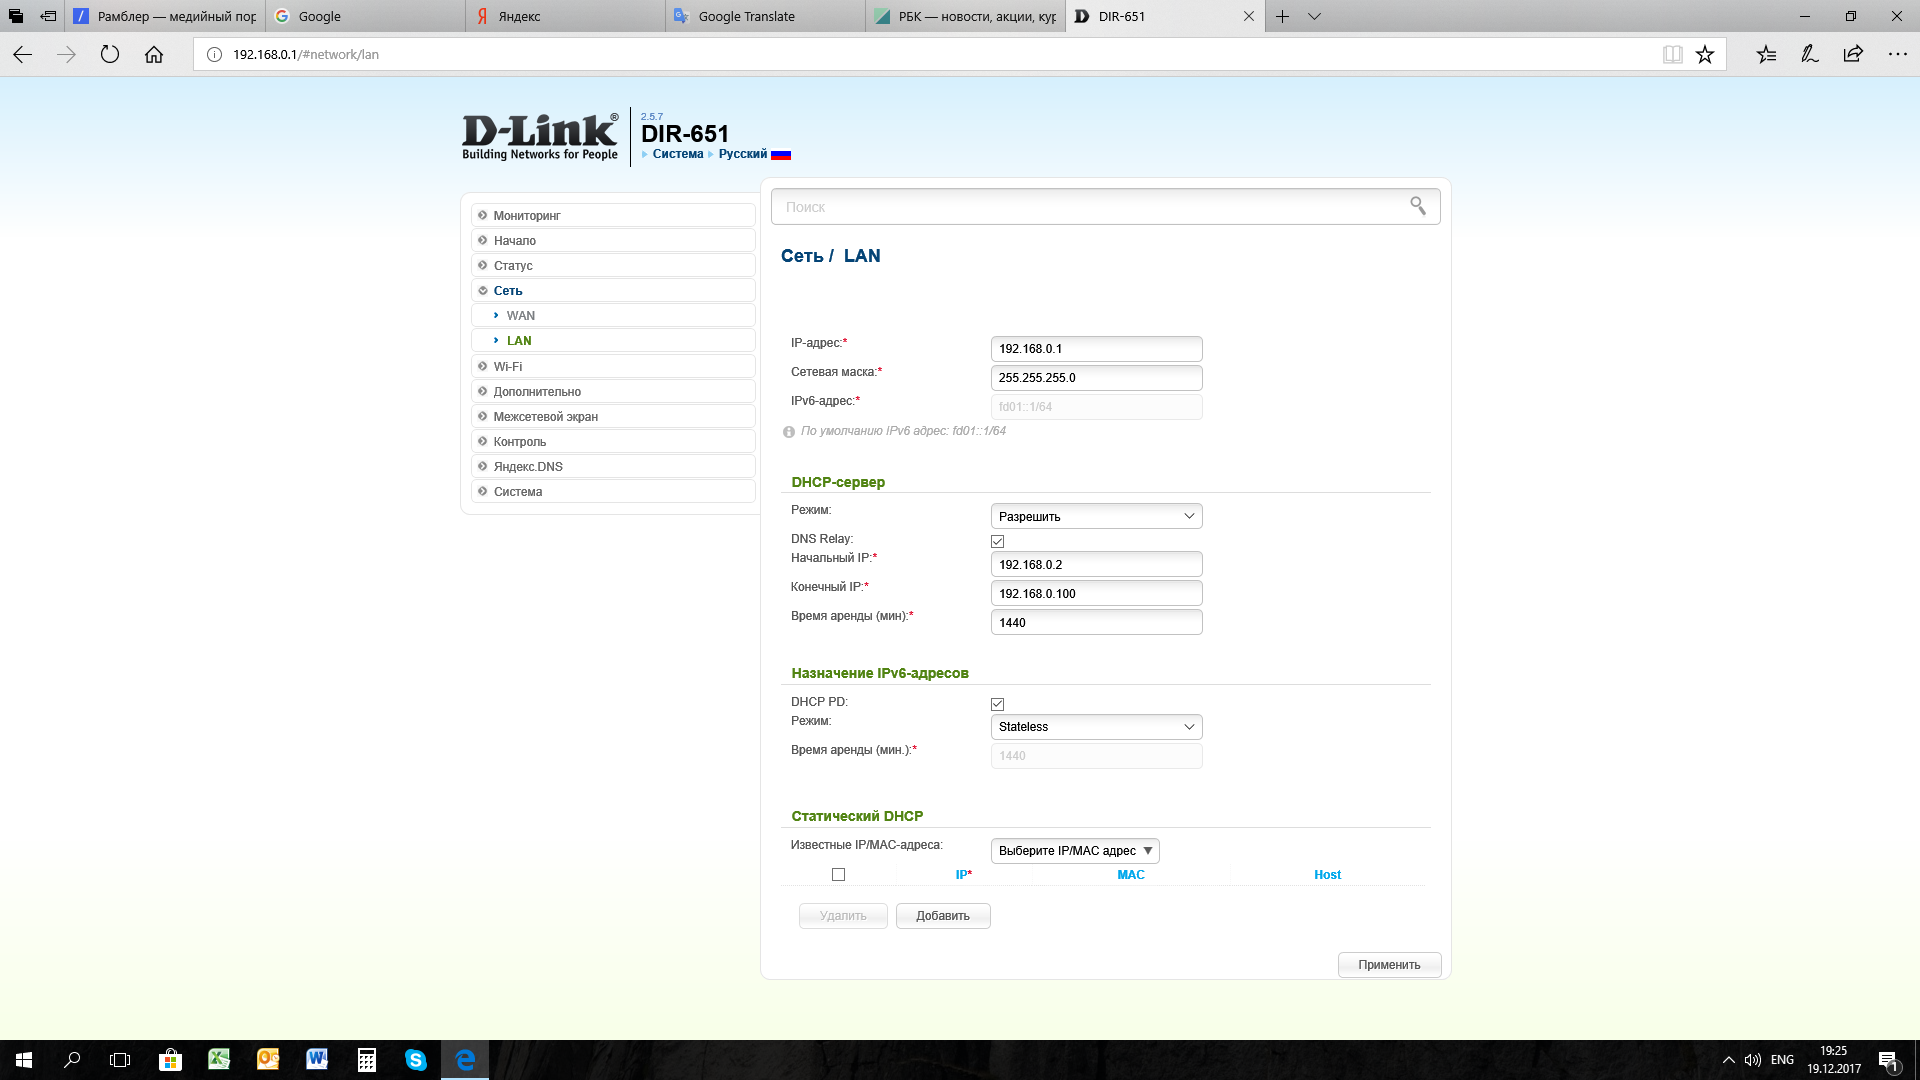Click the share icon in browser toolbar
The image size is (1920, 1080).
(x=1853, y=55)
